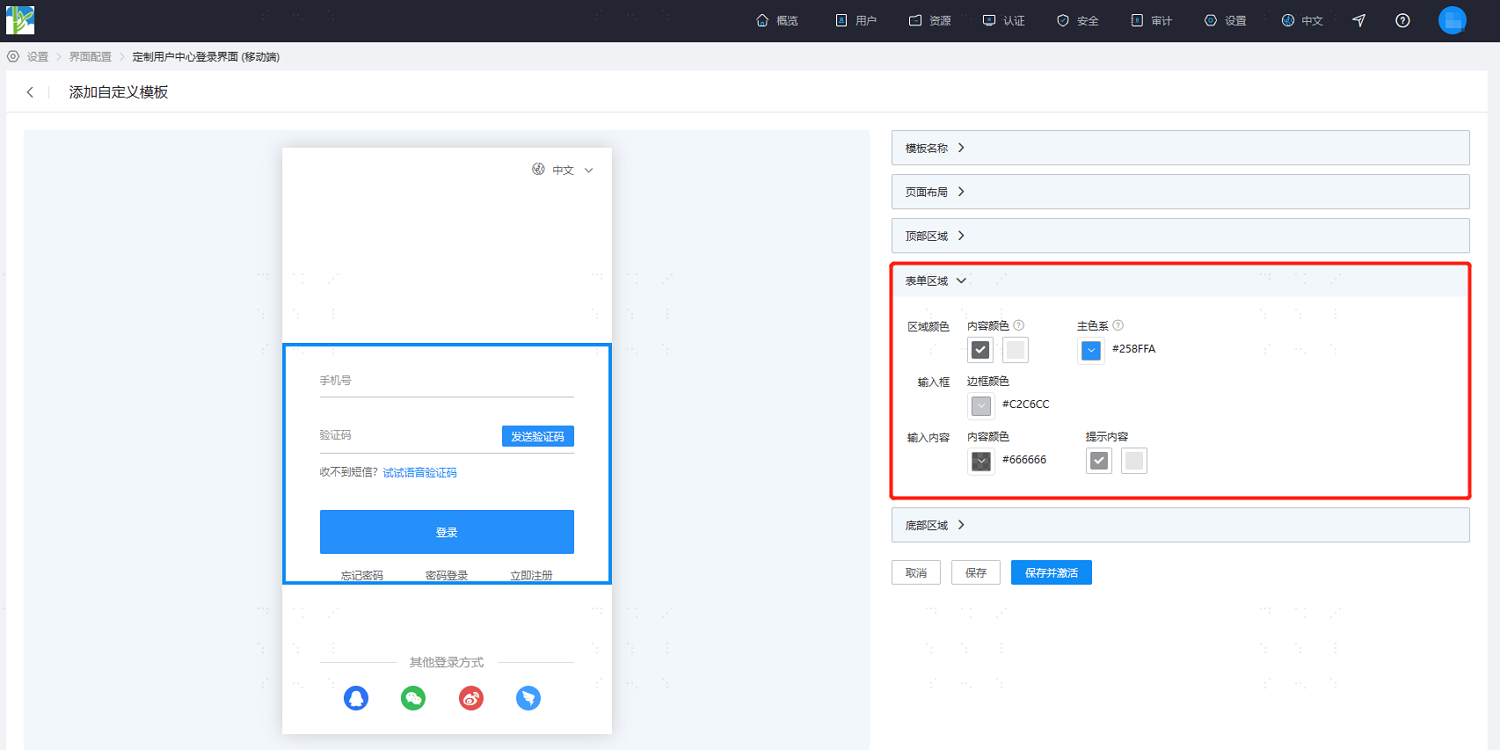The image size is (1500, 750).
Task: Click the DingTalk login icon
Action: 528,698
